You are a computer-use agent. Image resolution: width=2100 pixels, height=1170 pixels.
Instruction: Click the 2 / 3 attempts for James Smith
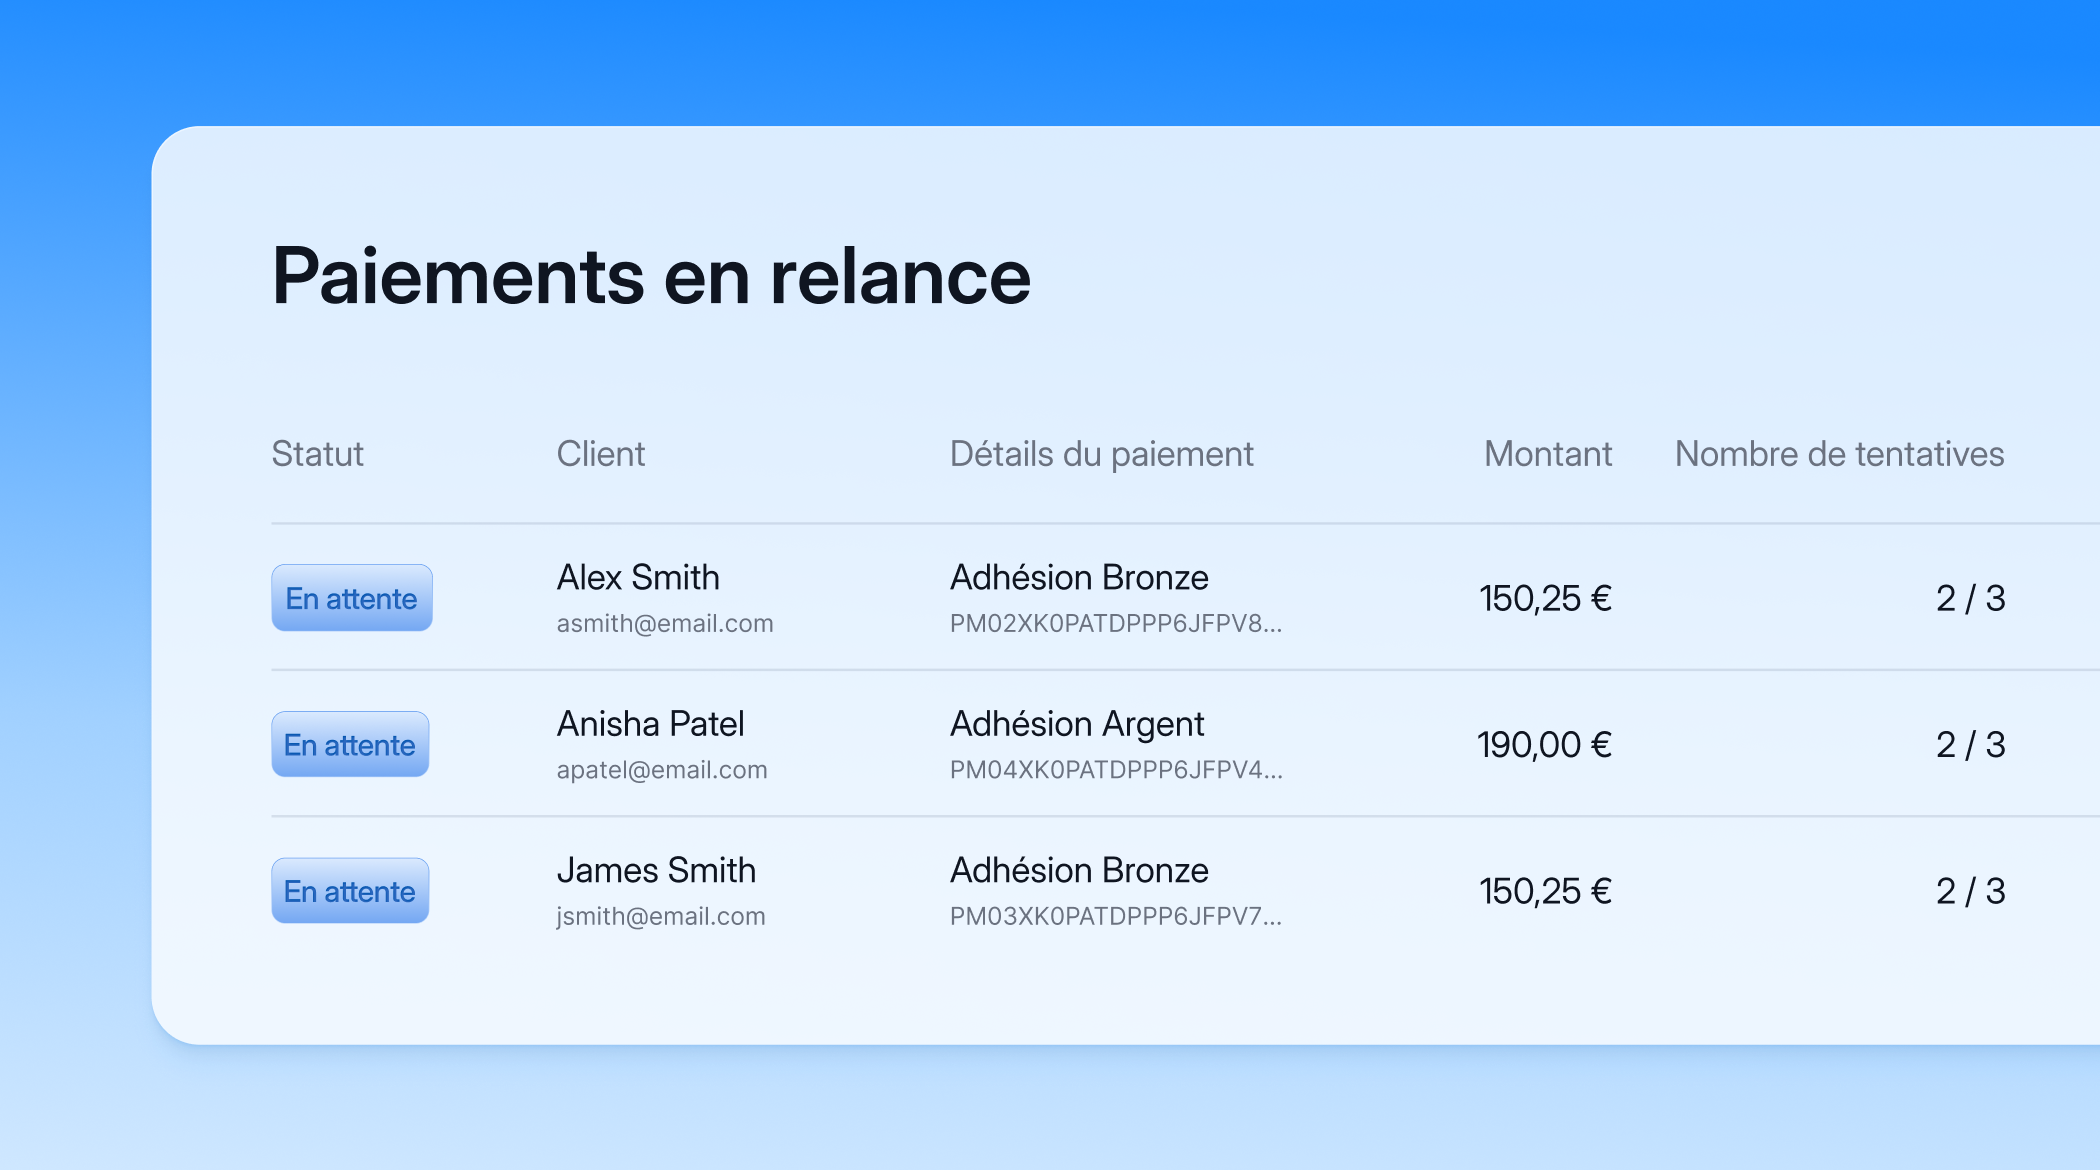pyautogui.click(x=1970, y=891)
